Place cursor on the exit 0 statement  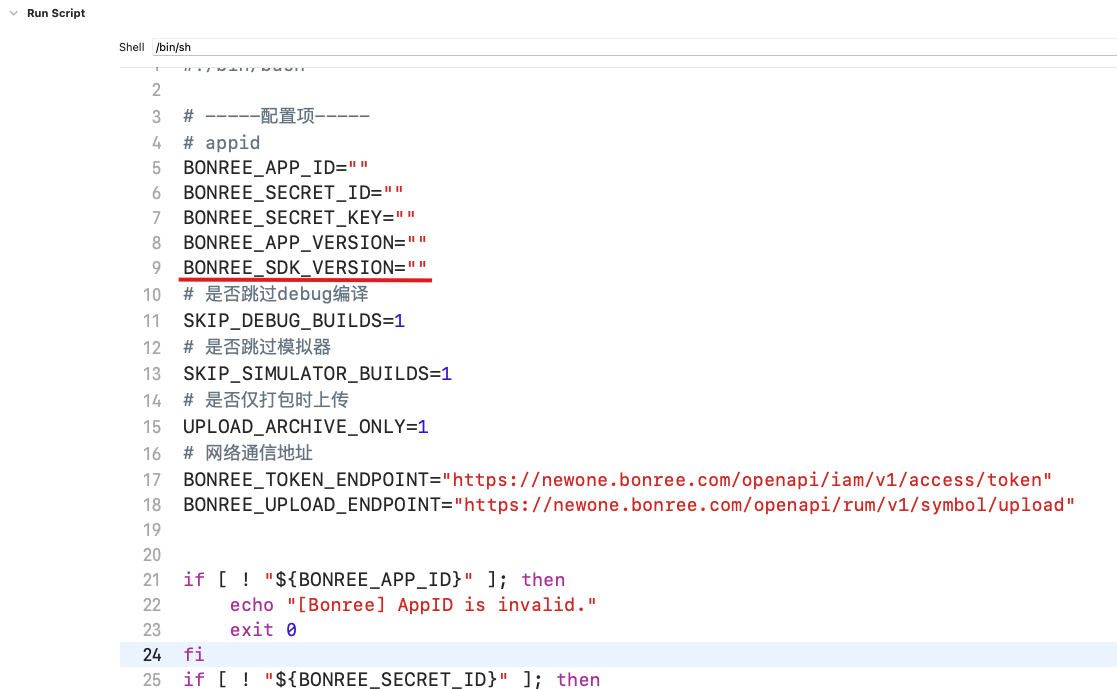click(263, 630)
